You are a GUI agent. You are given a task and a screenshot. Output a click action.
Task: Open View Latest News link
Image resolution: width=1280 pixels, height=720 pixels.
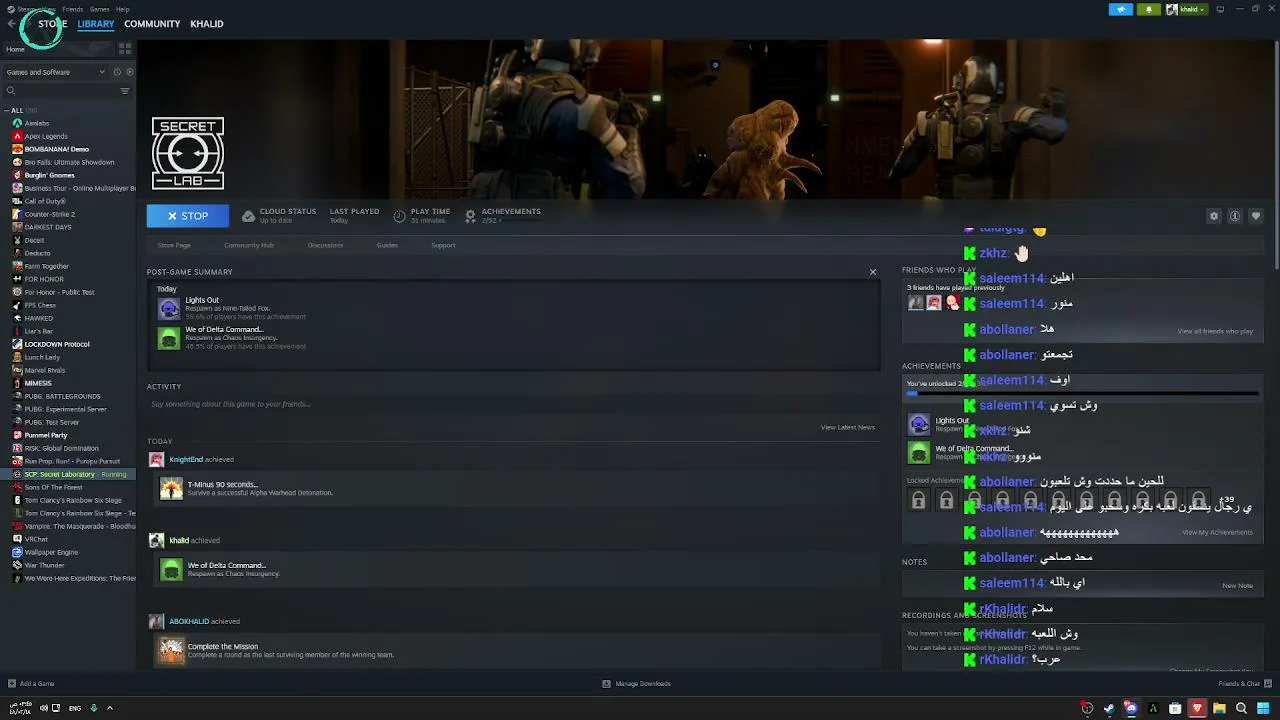click(x=848, y=427)
